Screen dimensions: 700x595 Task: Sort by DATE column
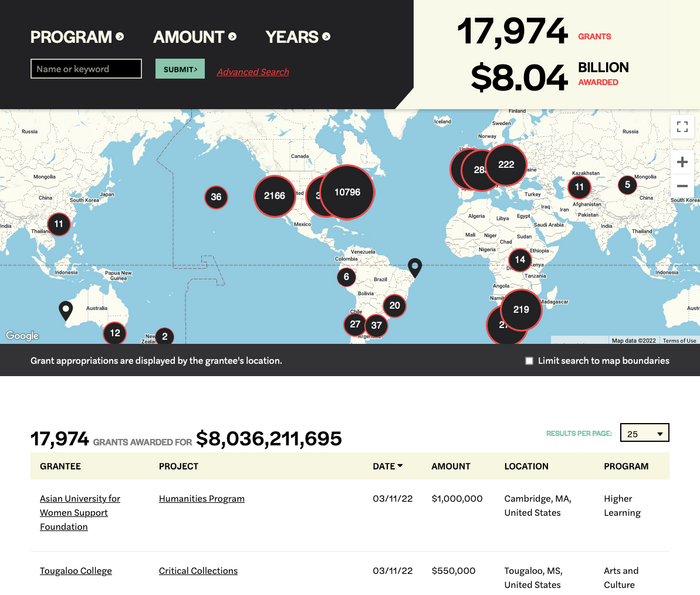coord(388,466)
